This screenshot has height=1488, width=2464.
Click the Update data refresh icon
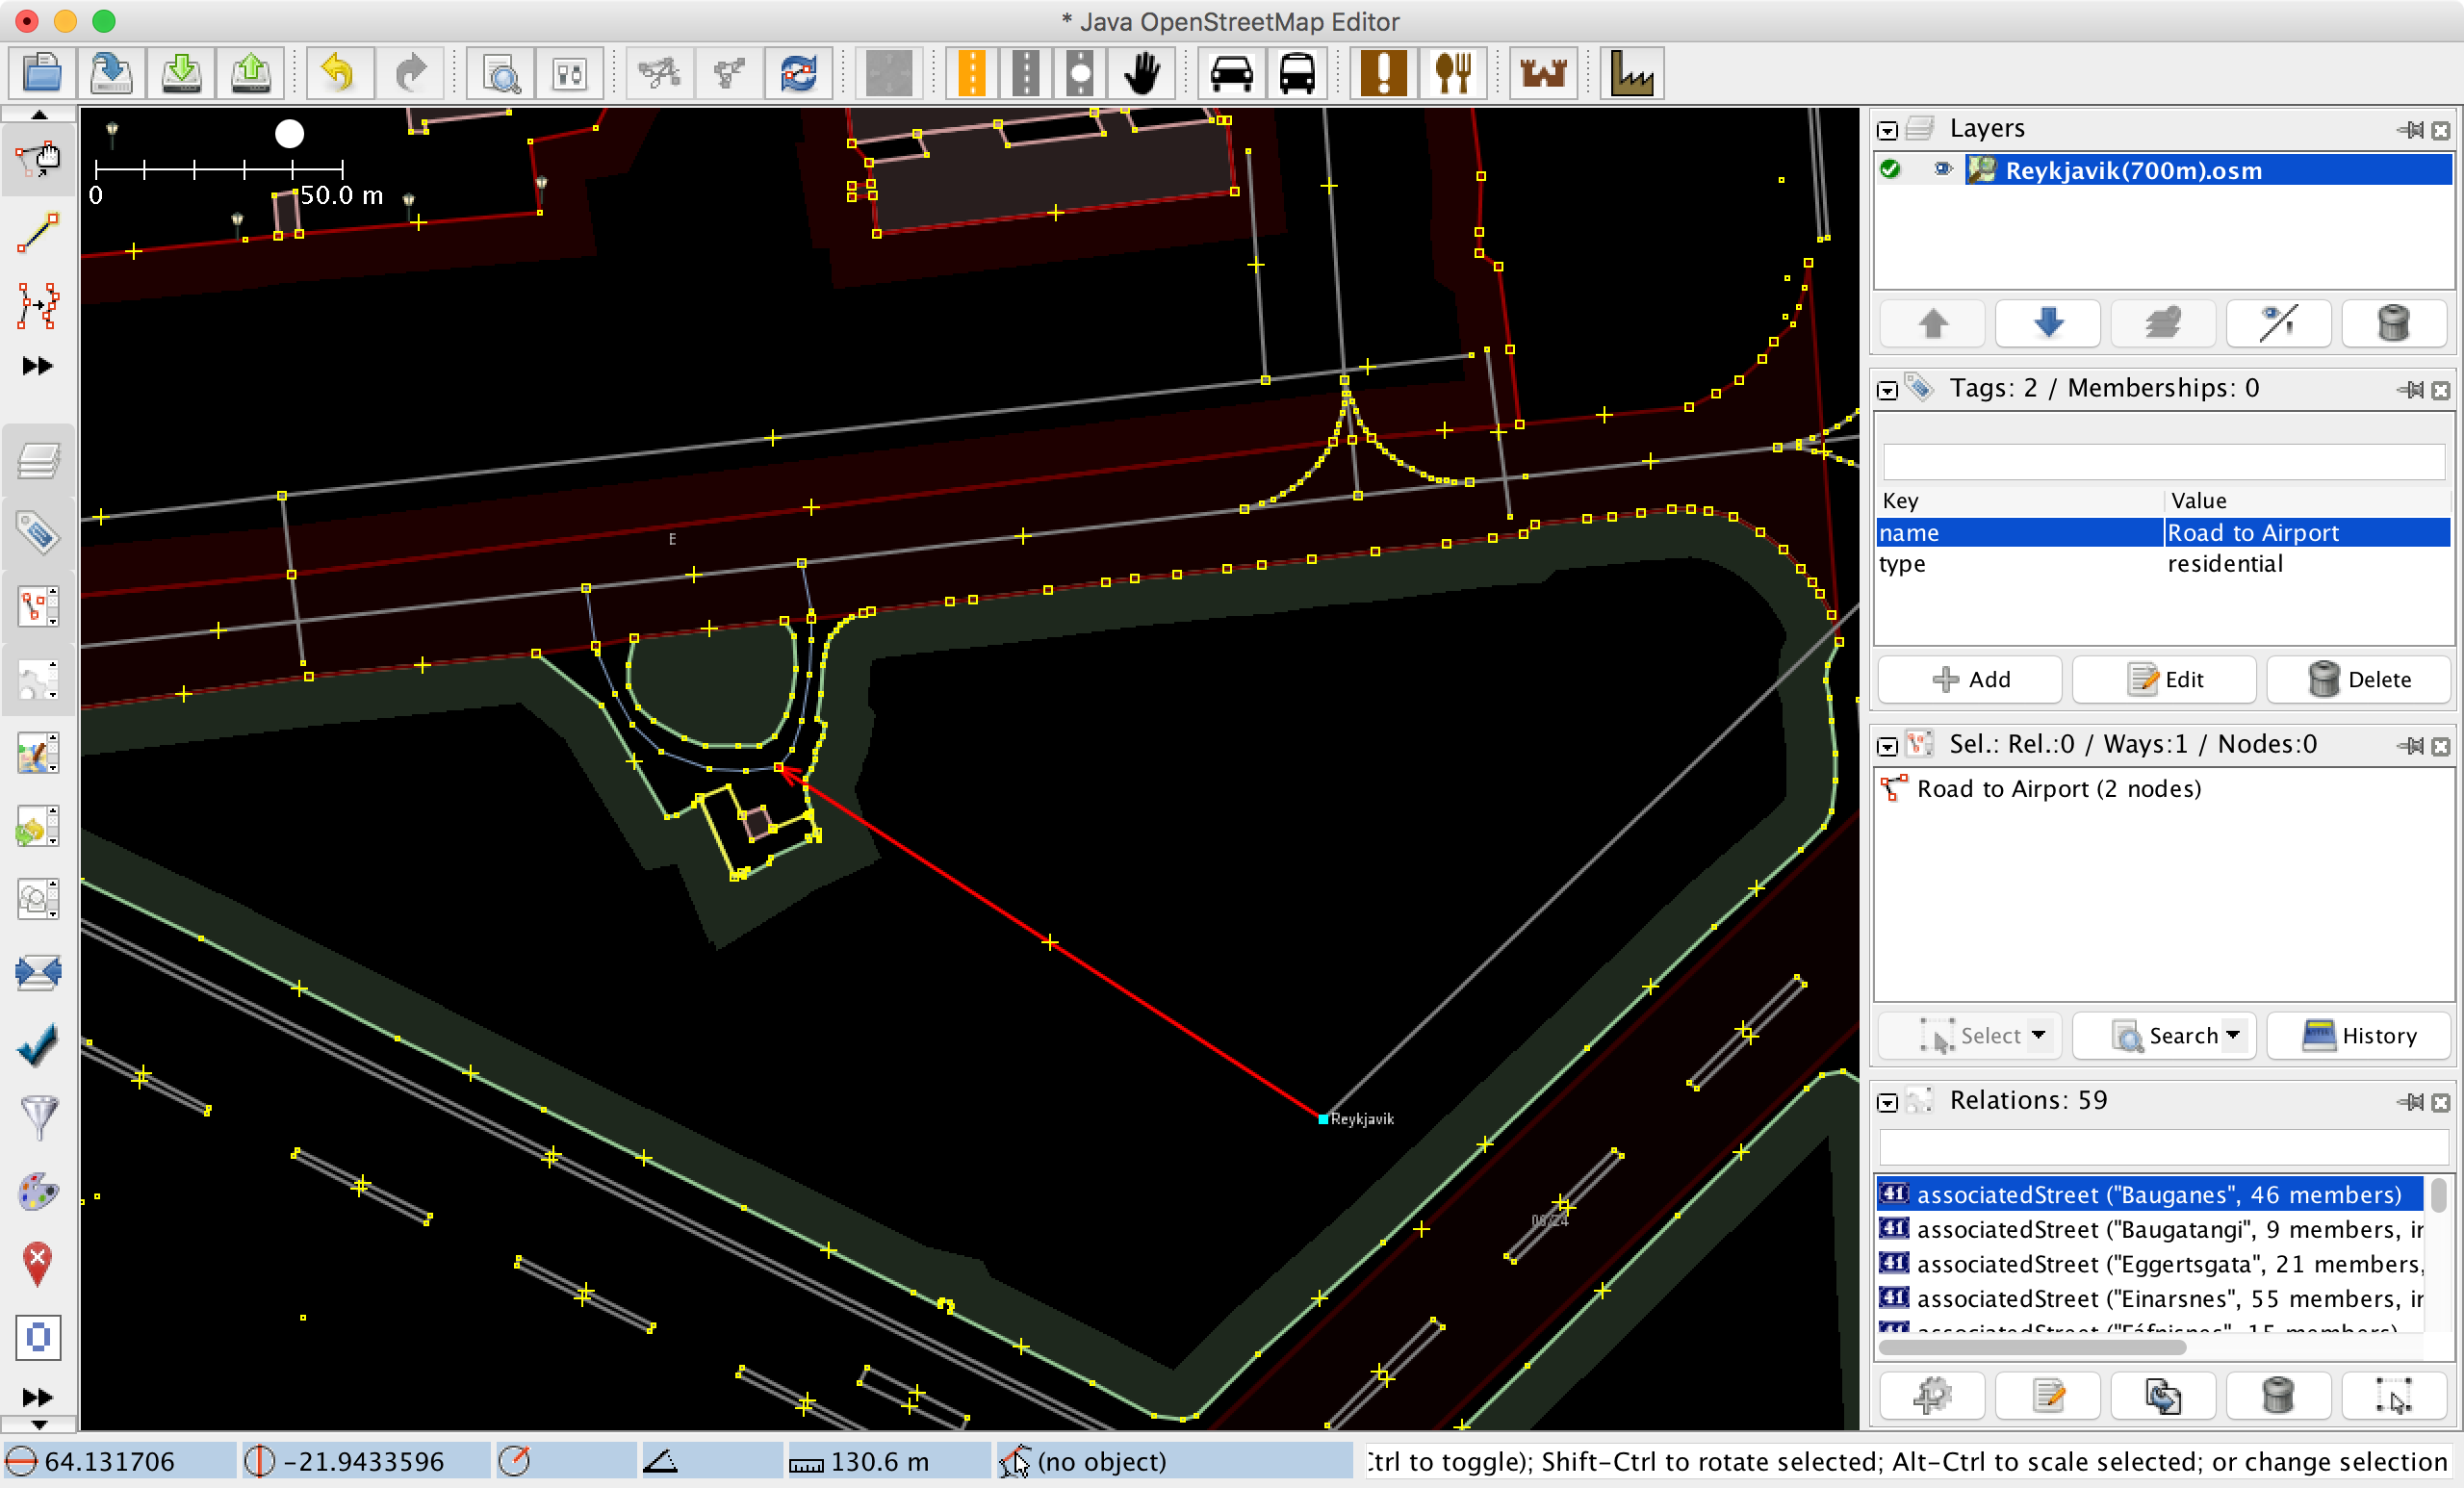tap(798, 73)
